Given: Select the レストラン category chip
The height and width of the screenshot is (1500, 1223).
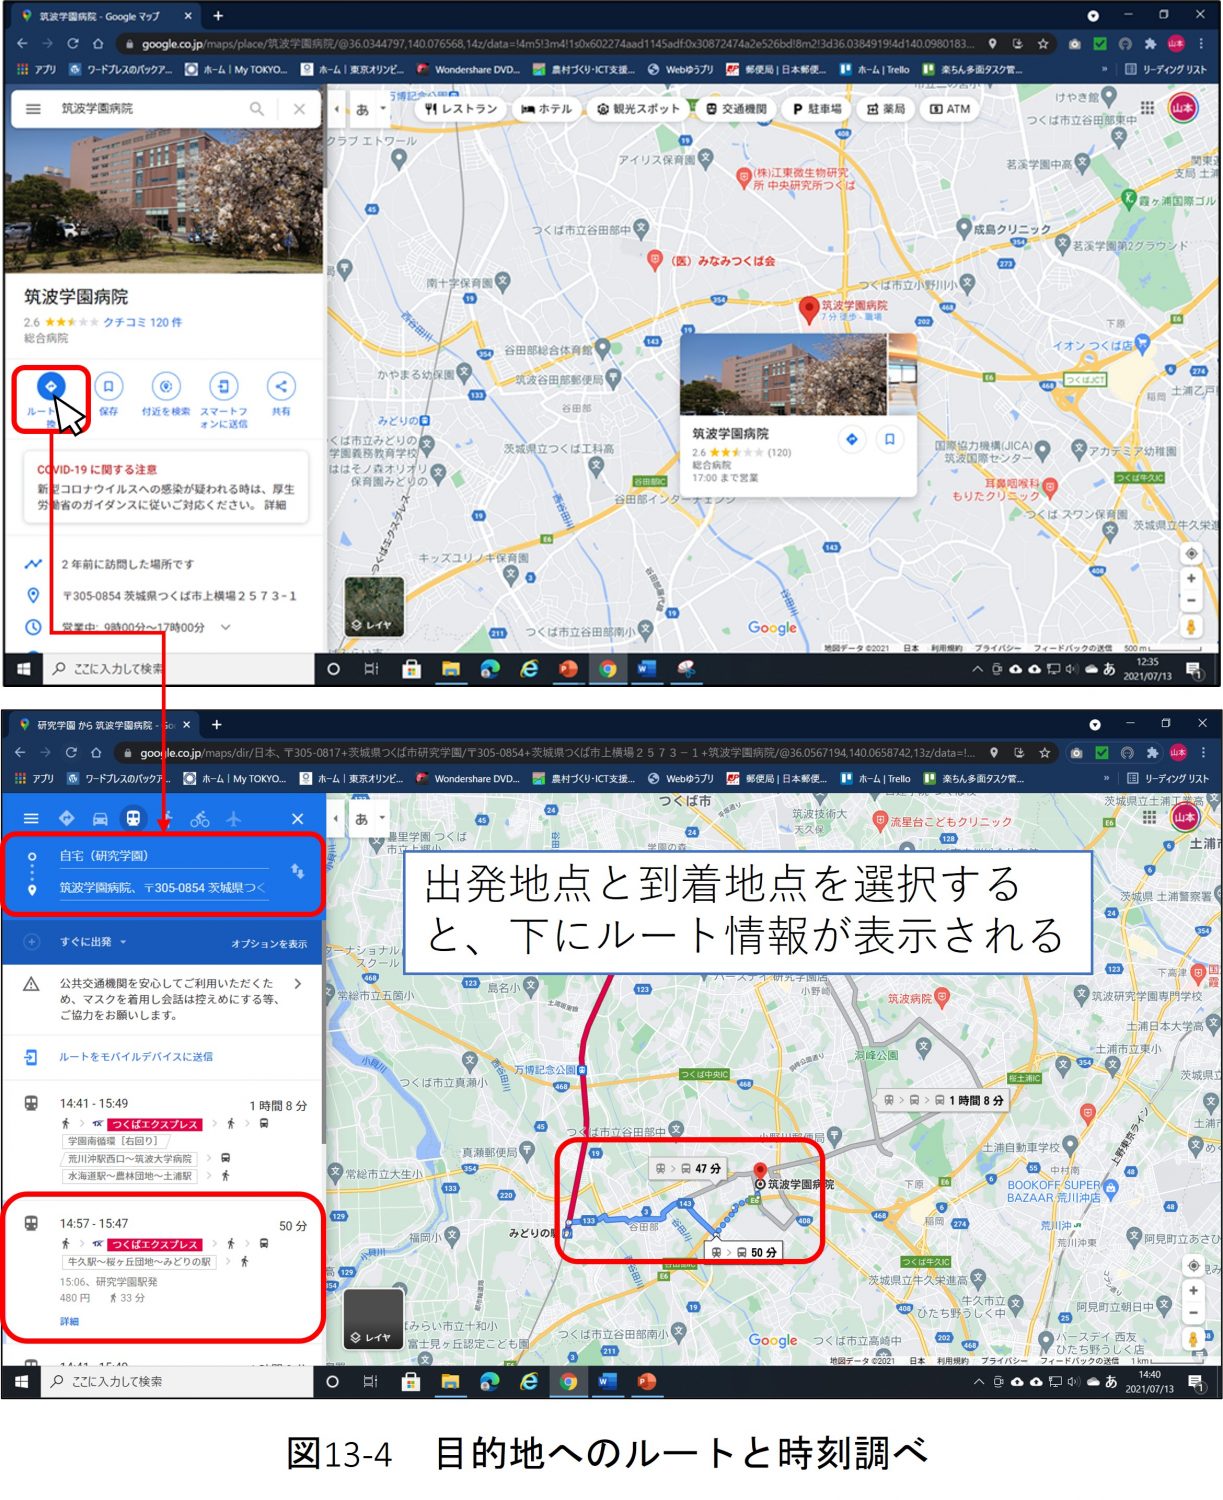Looking at the screenshot, I should pyautogui.click(x=459, y=109).
